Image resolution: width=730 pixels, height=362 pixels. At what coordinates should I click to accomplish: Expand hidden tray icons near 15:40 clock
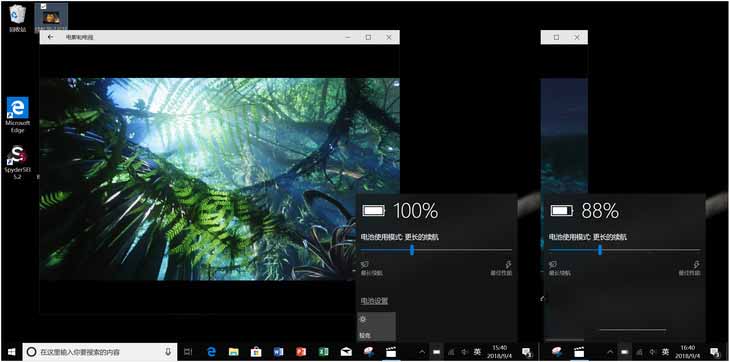[x=422, y=352]
